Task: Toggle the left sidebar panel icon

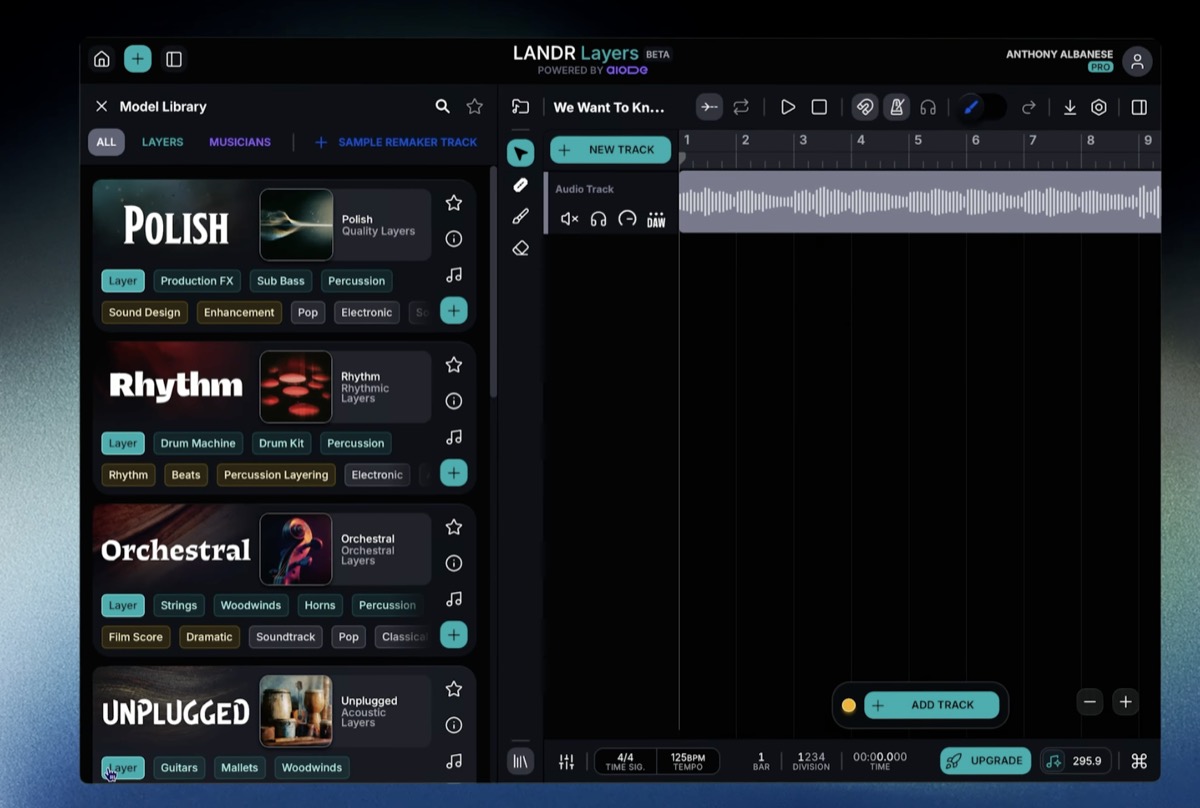Action: 174,59
